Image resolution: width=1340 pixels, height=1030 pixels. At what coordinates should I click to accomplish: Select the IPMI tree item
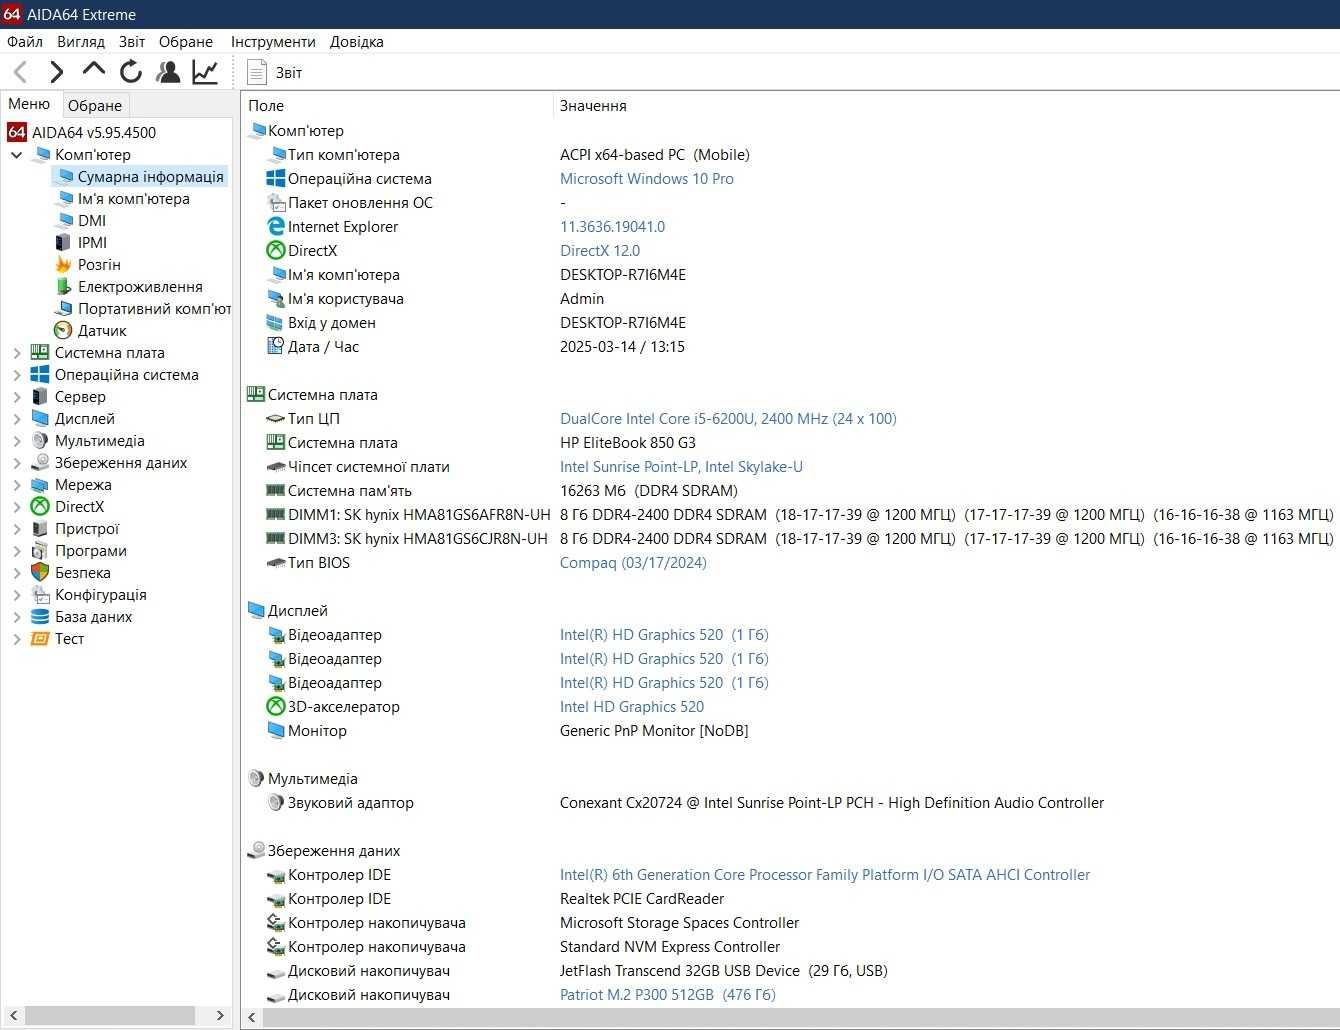click(x=92, y=243)
